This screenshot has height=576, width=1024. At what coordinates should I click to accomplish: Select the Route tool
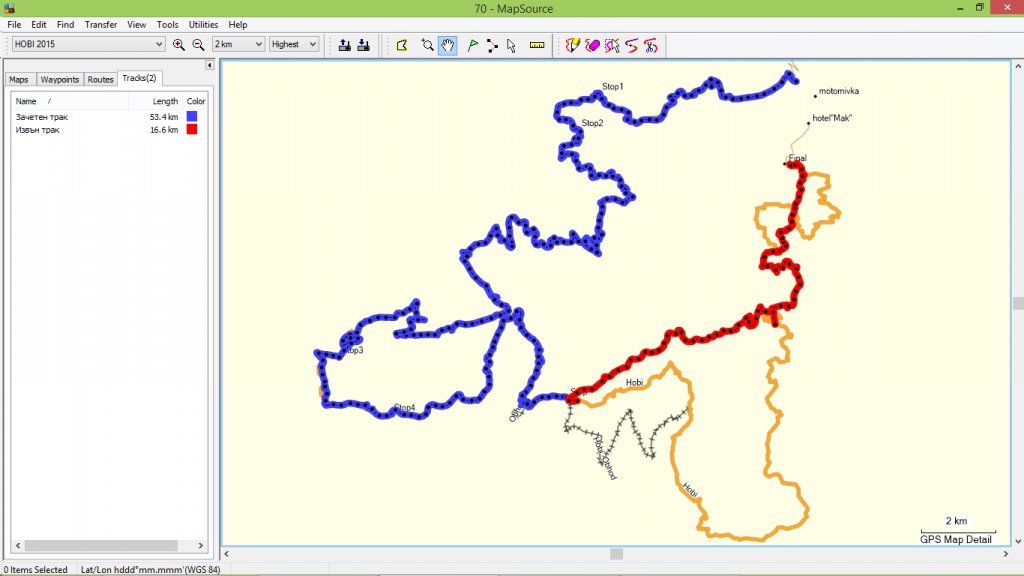tap(492, 45)
